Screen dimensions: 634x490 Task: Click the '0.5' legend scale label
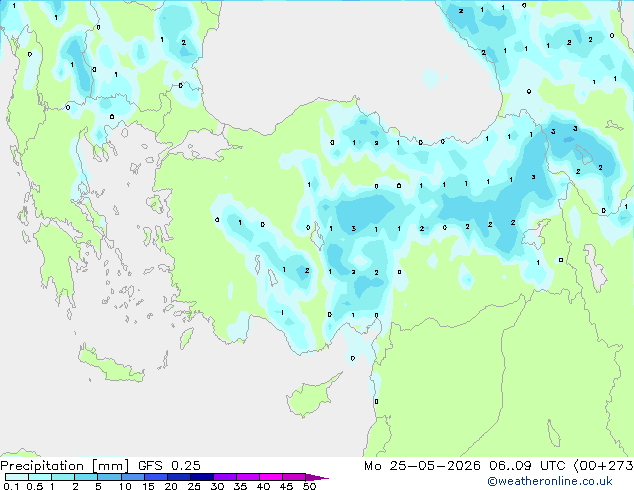(34, 486)
